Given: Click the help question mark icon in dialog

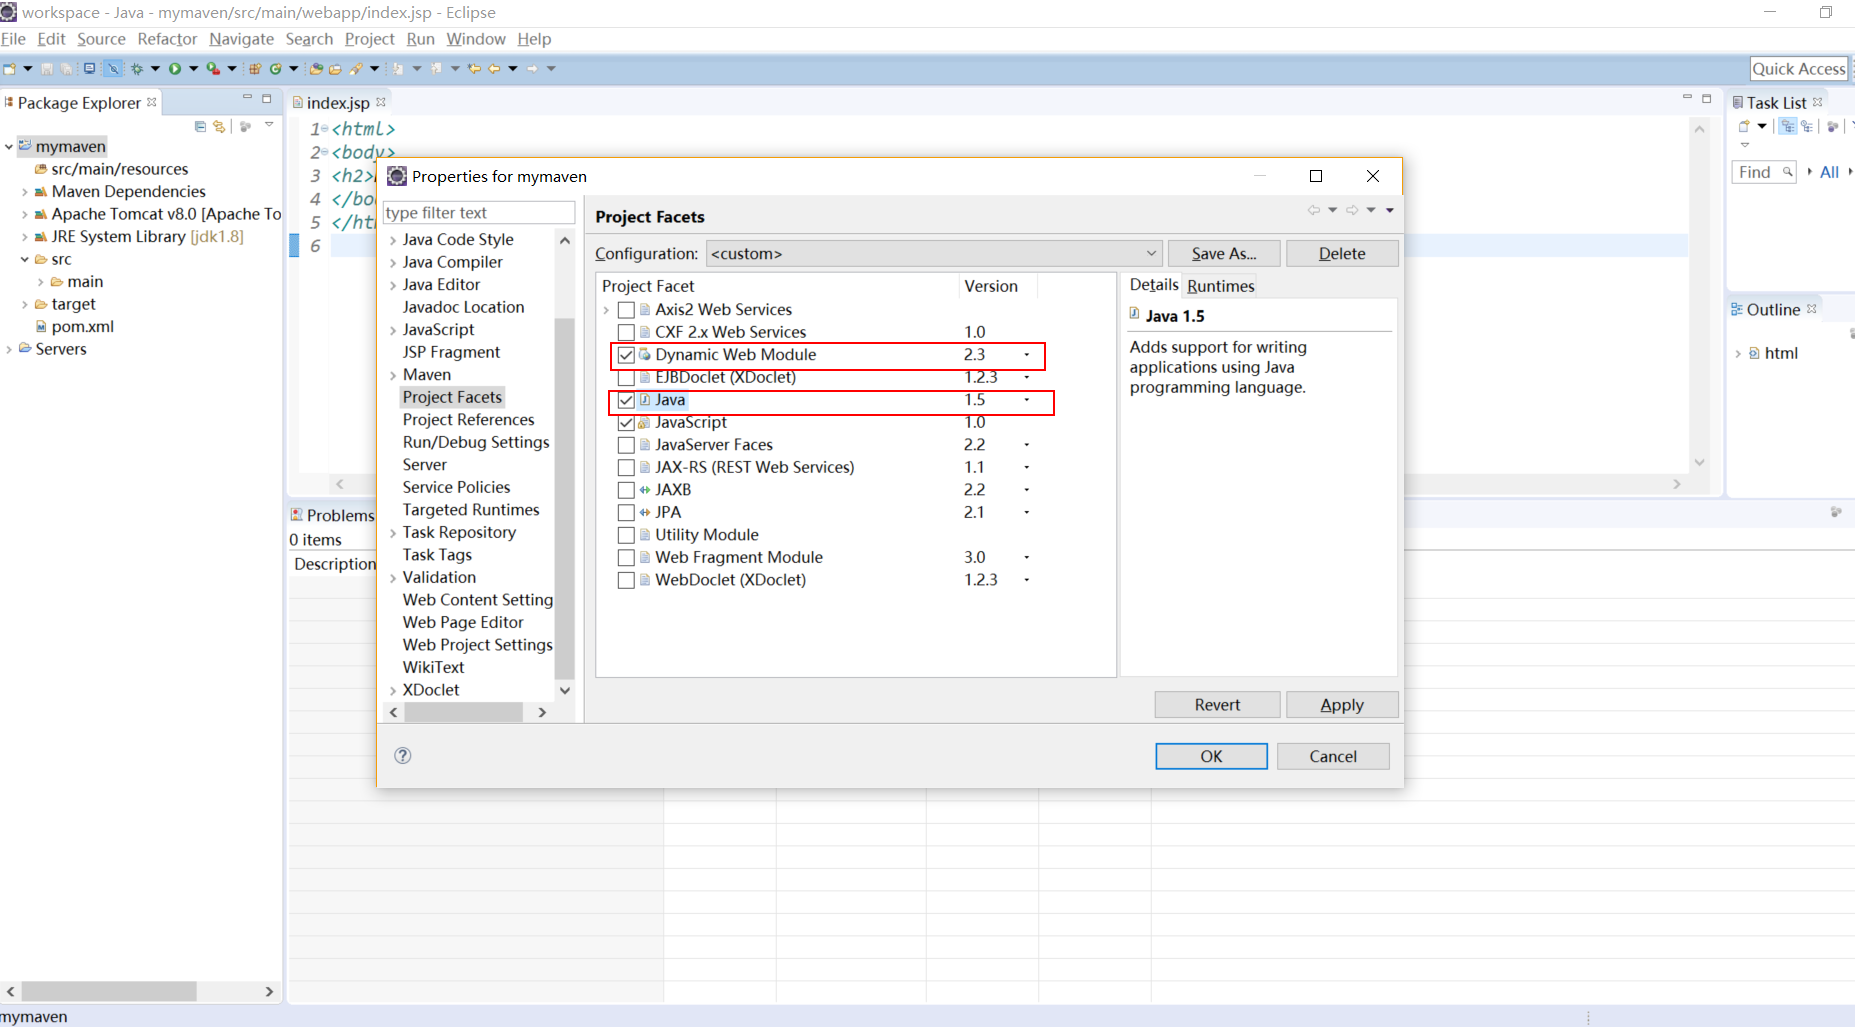Looking at the screenshot, I should pos(403,755).
